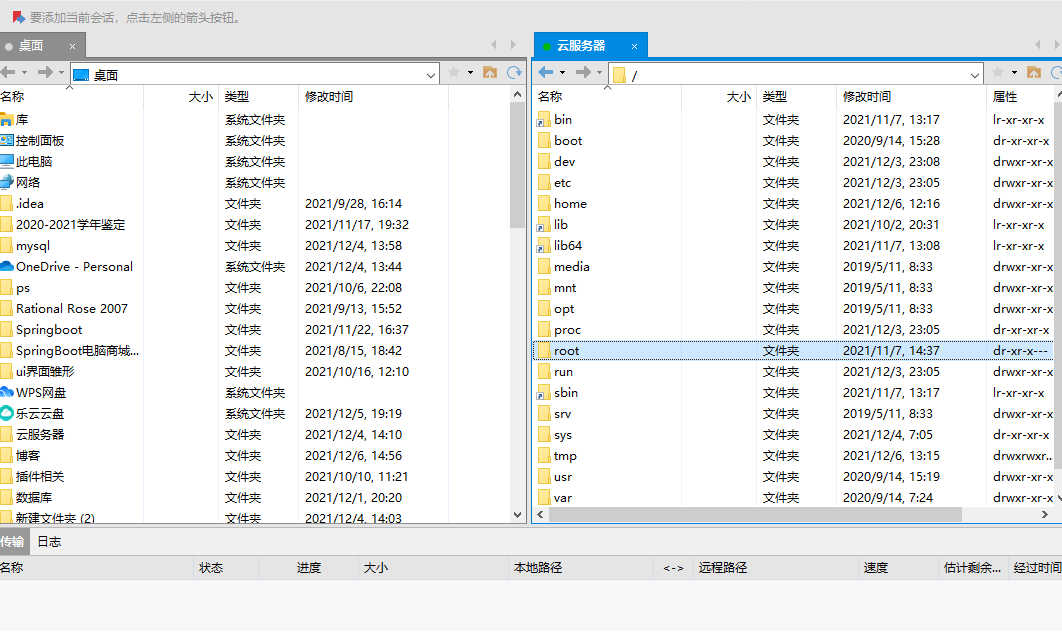1062x632 pixels.
Task: Select the 2020-2021学年鉴定 folder
Action: (x=63, y=225)
